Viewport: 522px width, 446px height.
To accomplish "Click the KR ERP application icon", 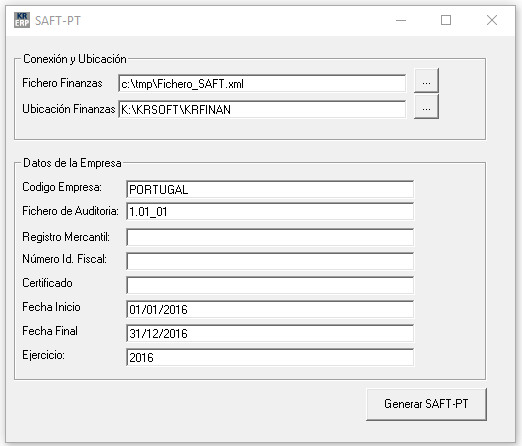I will tap(22, 20).
